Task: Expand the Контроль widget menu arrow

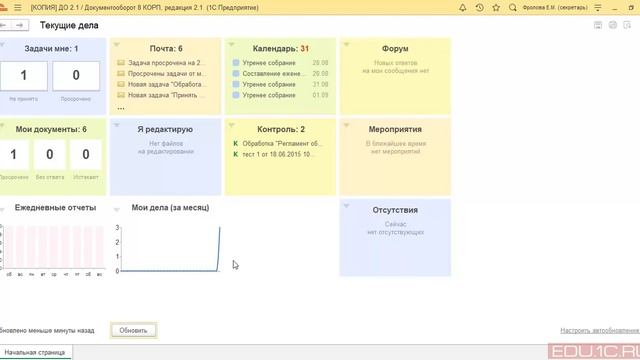Action: point(231,125)
